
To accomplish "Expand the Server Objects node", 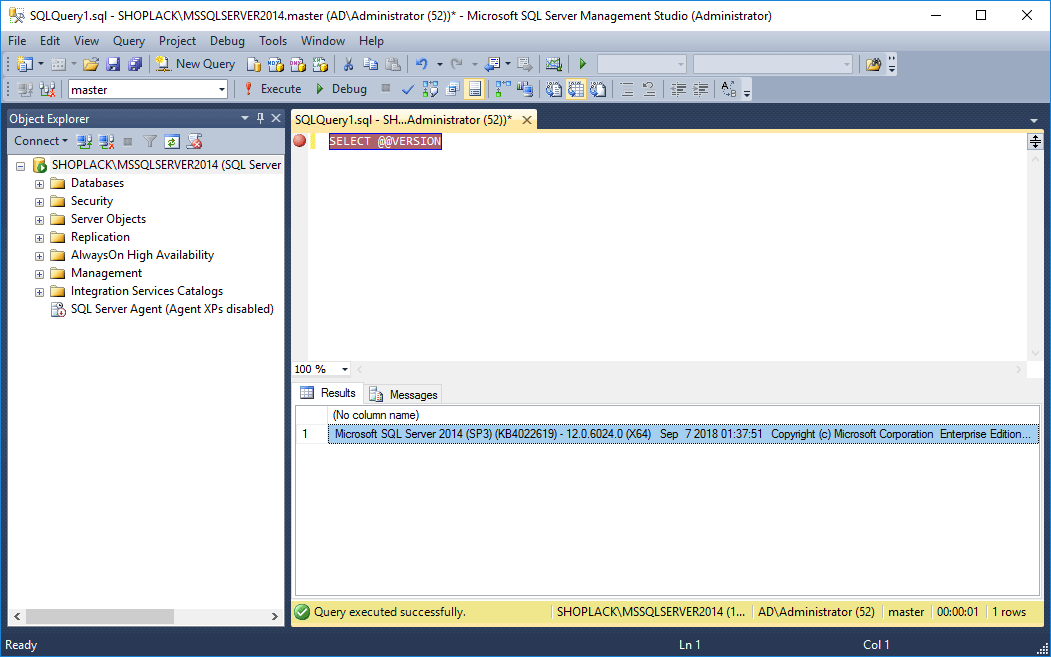I will coord(40,220).
